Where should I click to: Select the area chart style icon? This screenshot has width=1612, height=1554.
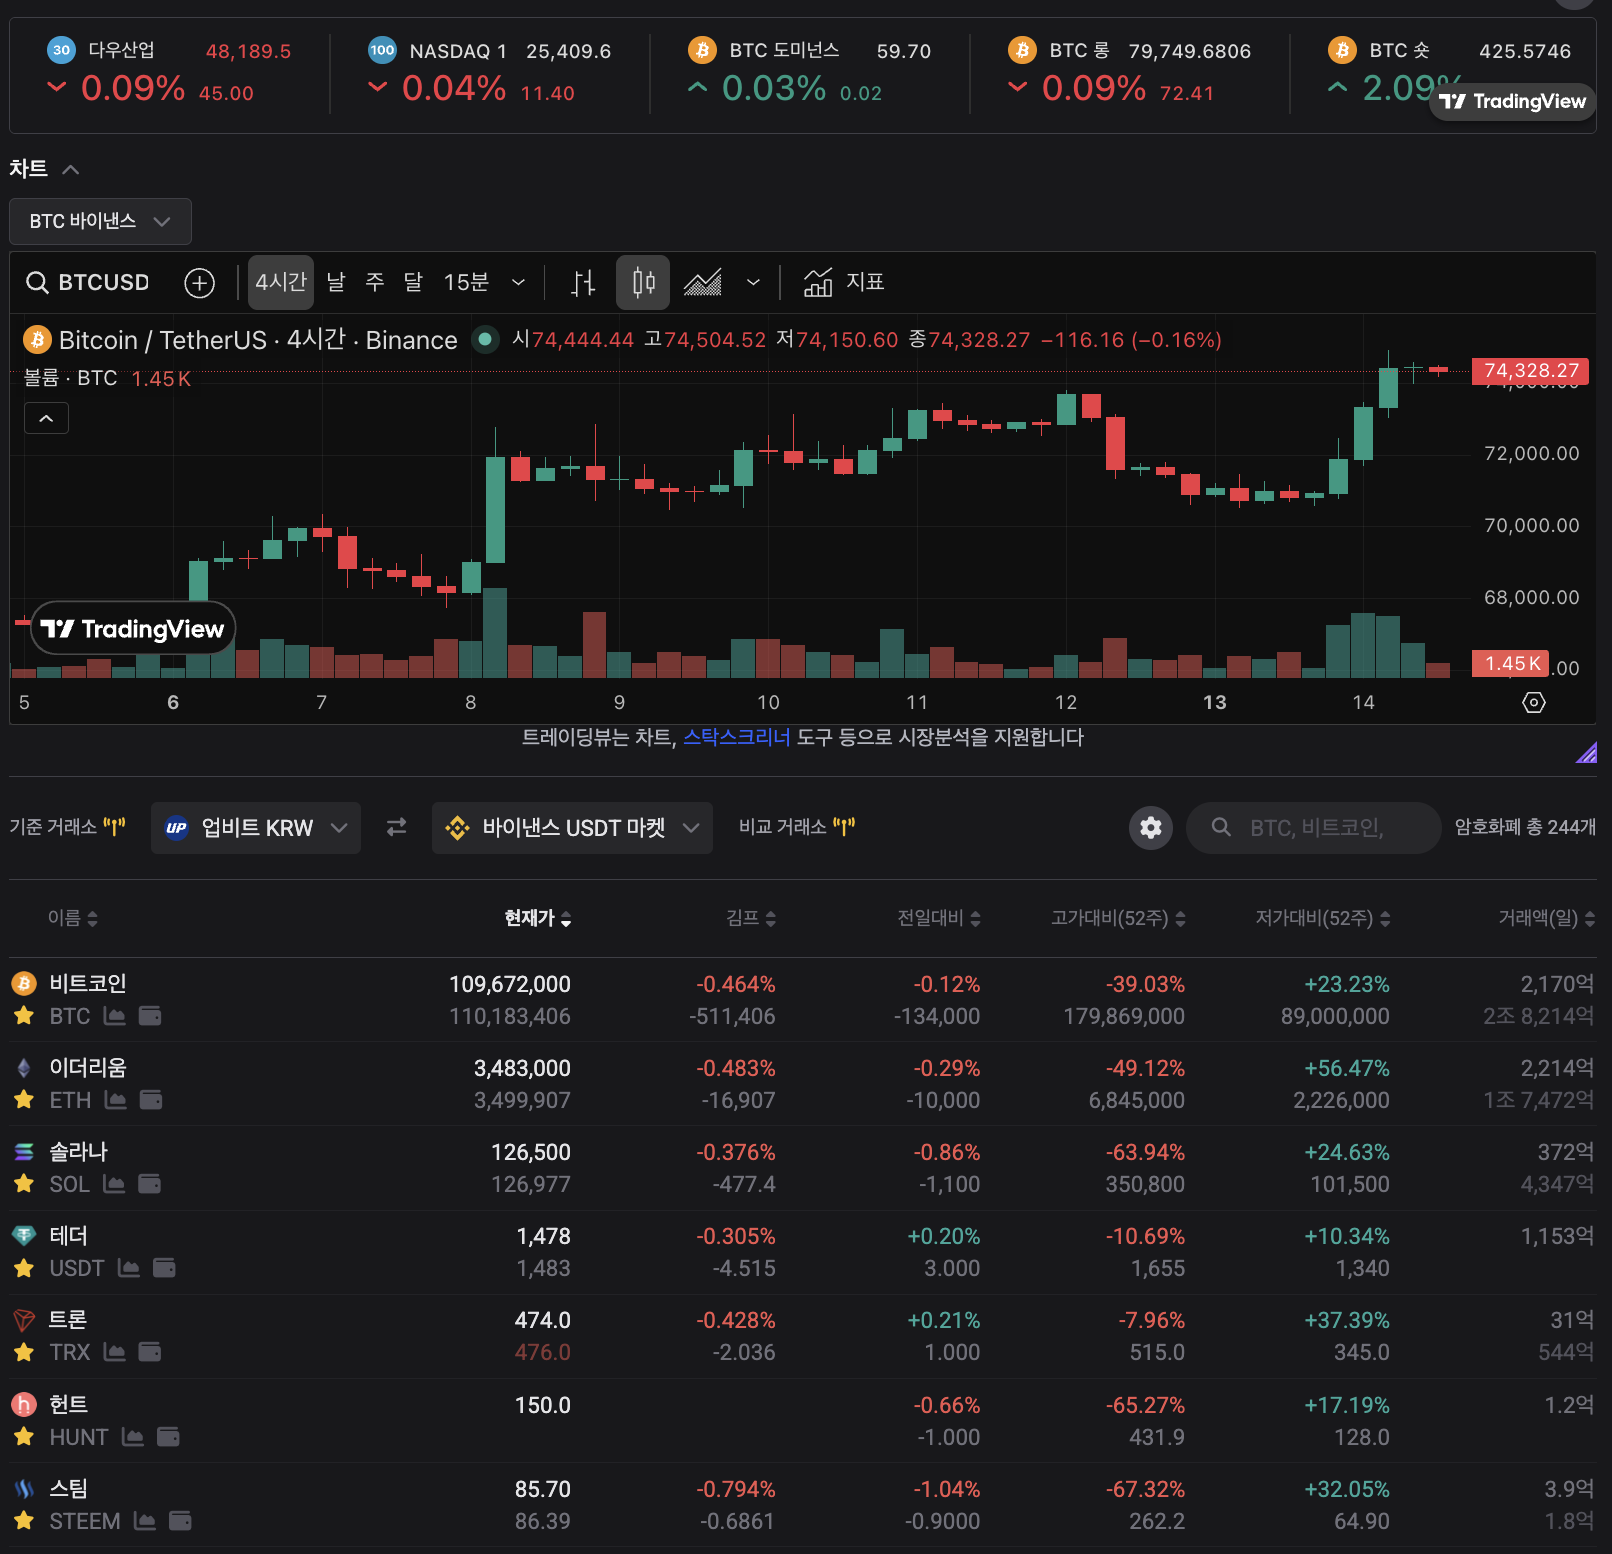(703, 283)
